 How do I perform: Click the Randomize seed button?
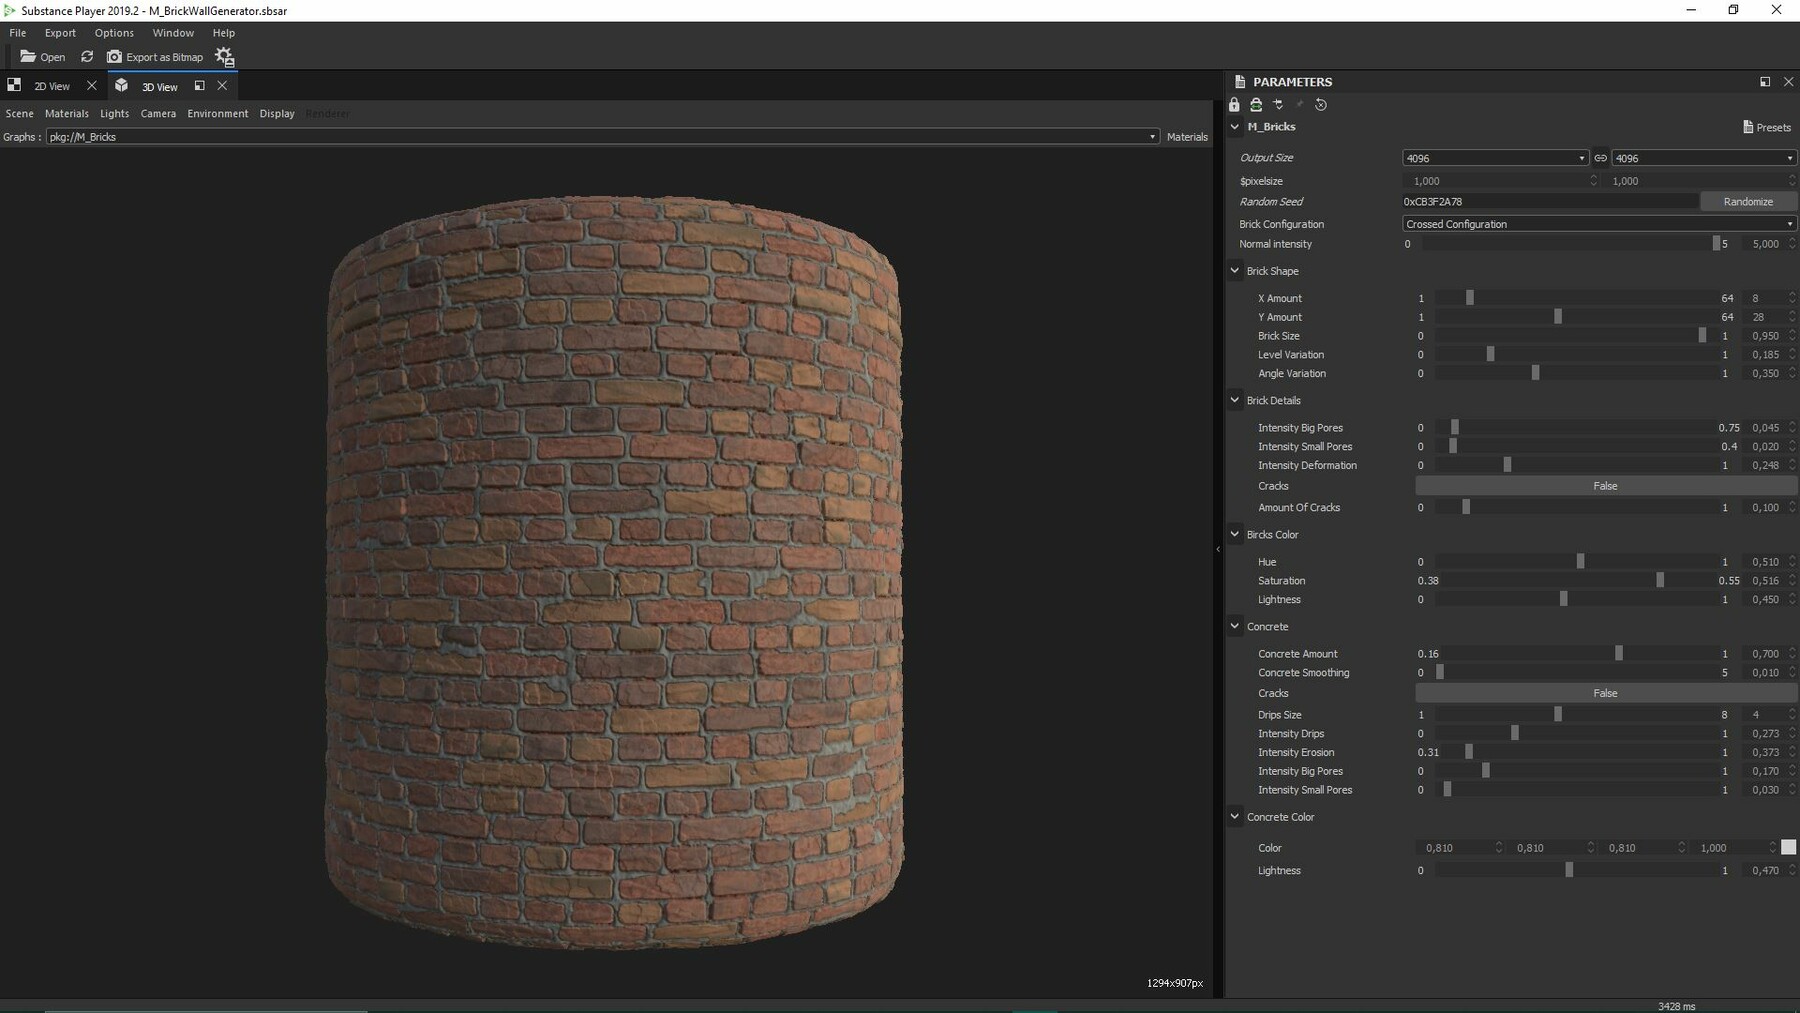1747,202
